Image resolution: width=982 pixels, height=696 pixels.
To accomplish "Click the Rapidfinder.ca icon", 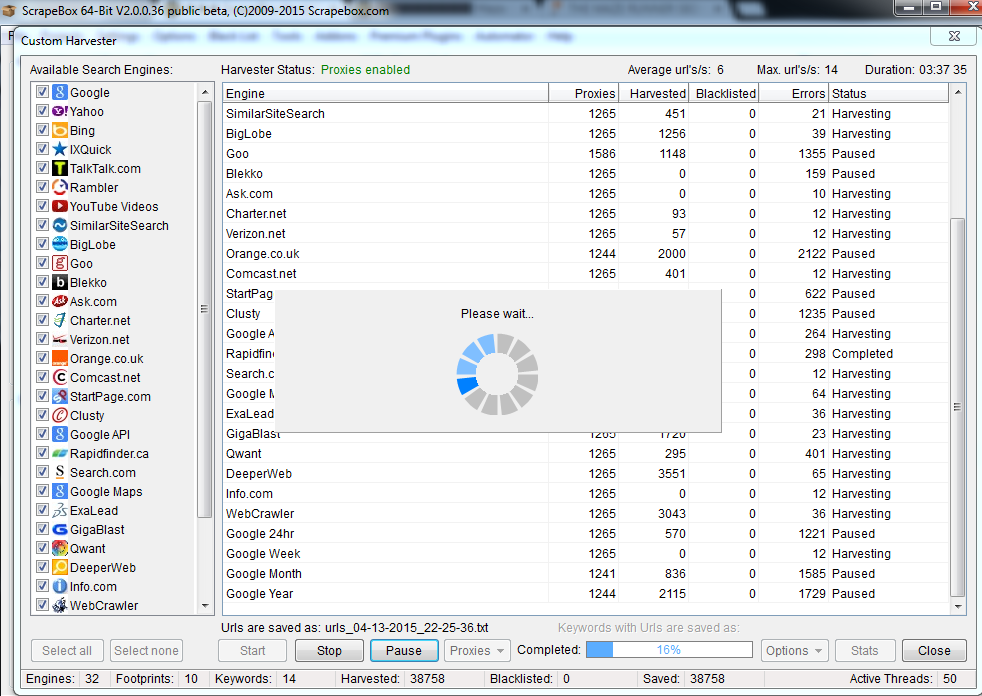I will 59,454.
